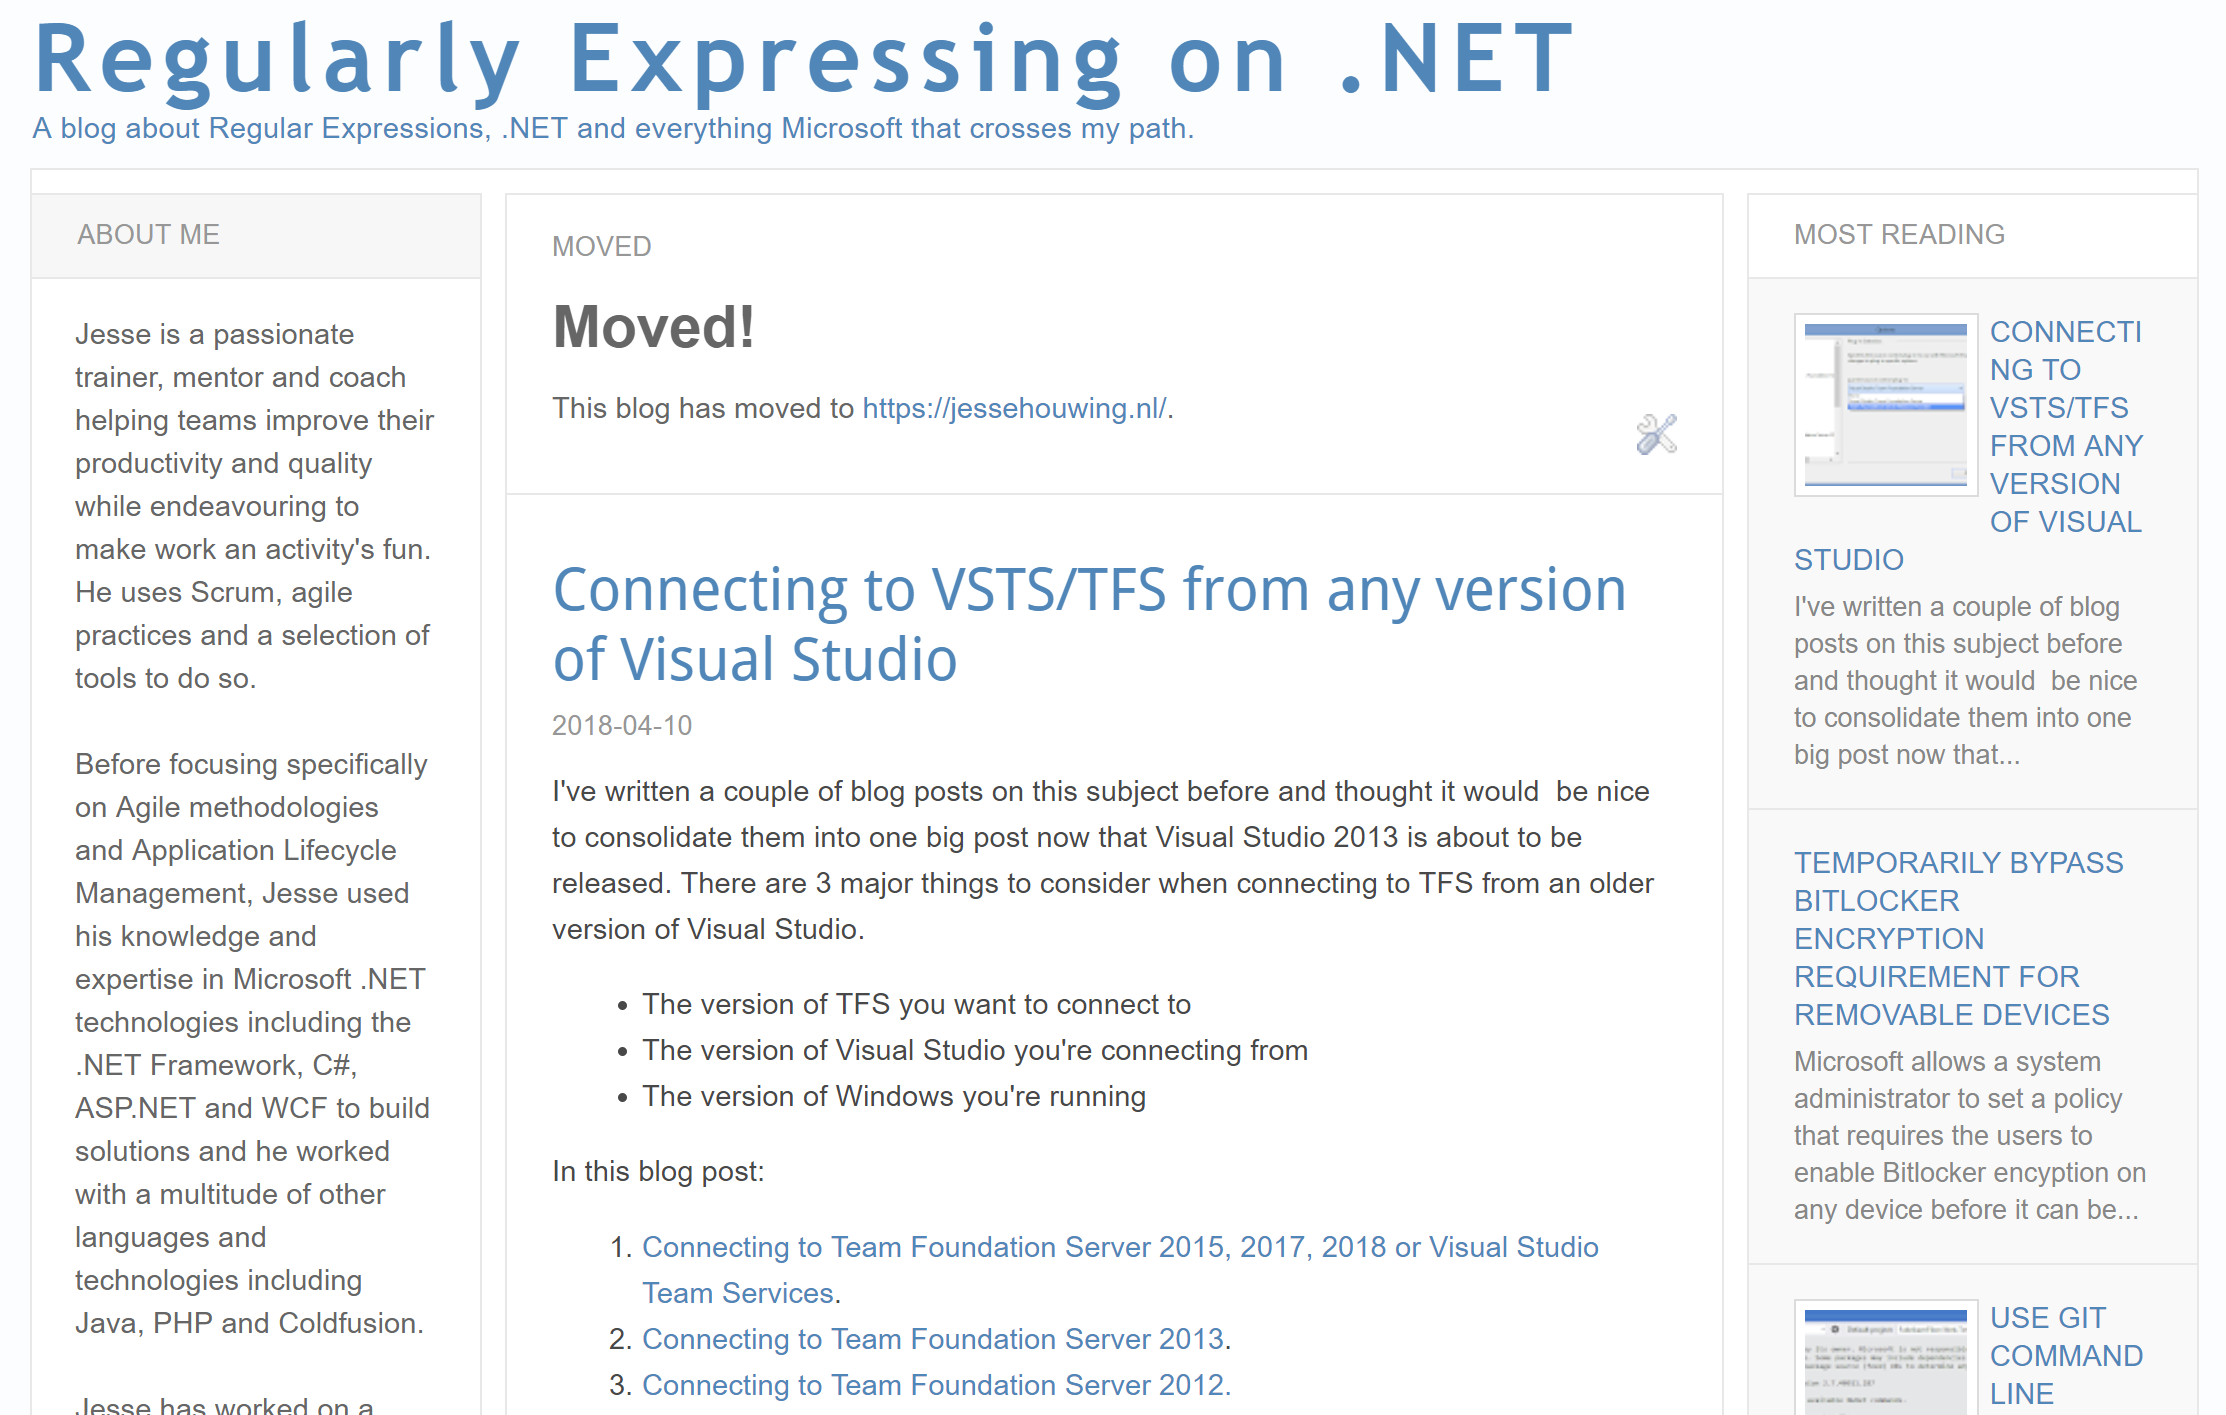Click the Jesse passionate trainer bio paragraph
The height and width of the screenshot is (1415, 2226).
coord(254,505)
